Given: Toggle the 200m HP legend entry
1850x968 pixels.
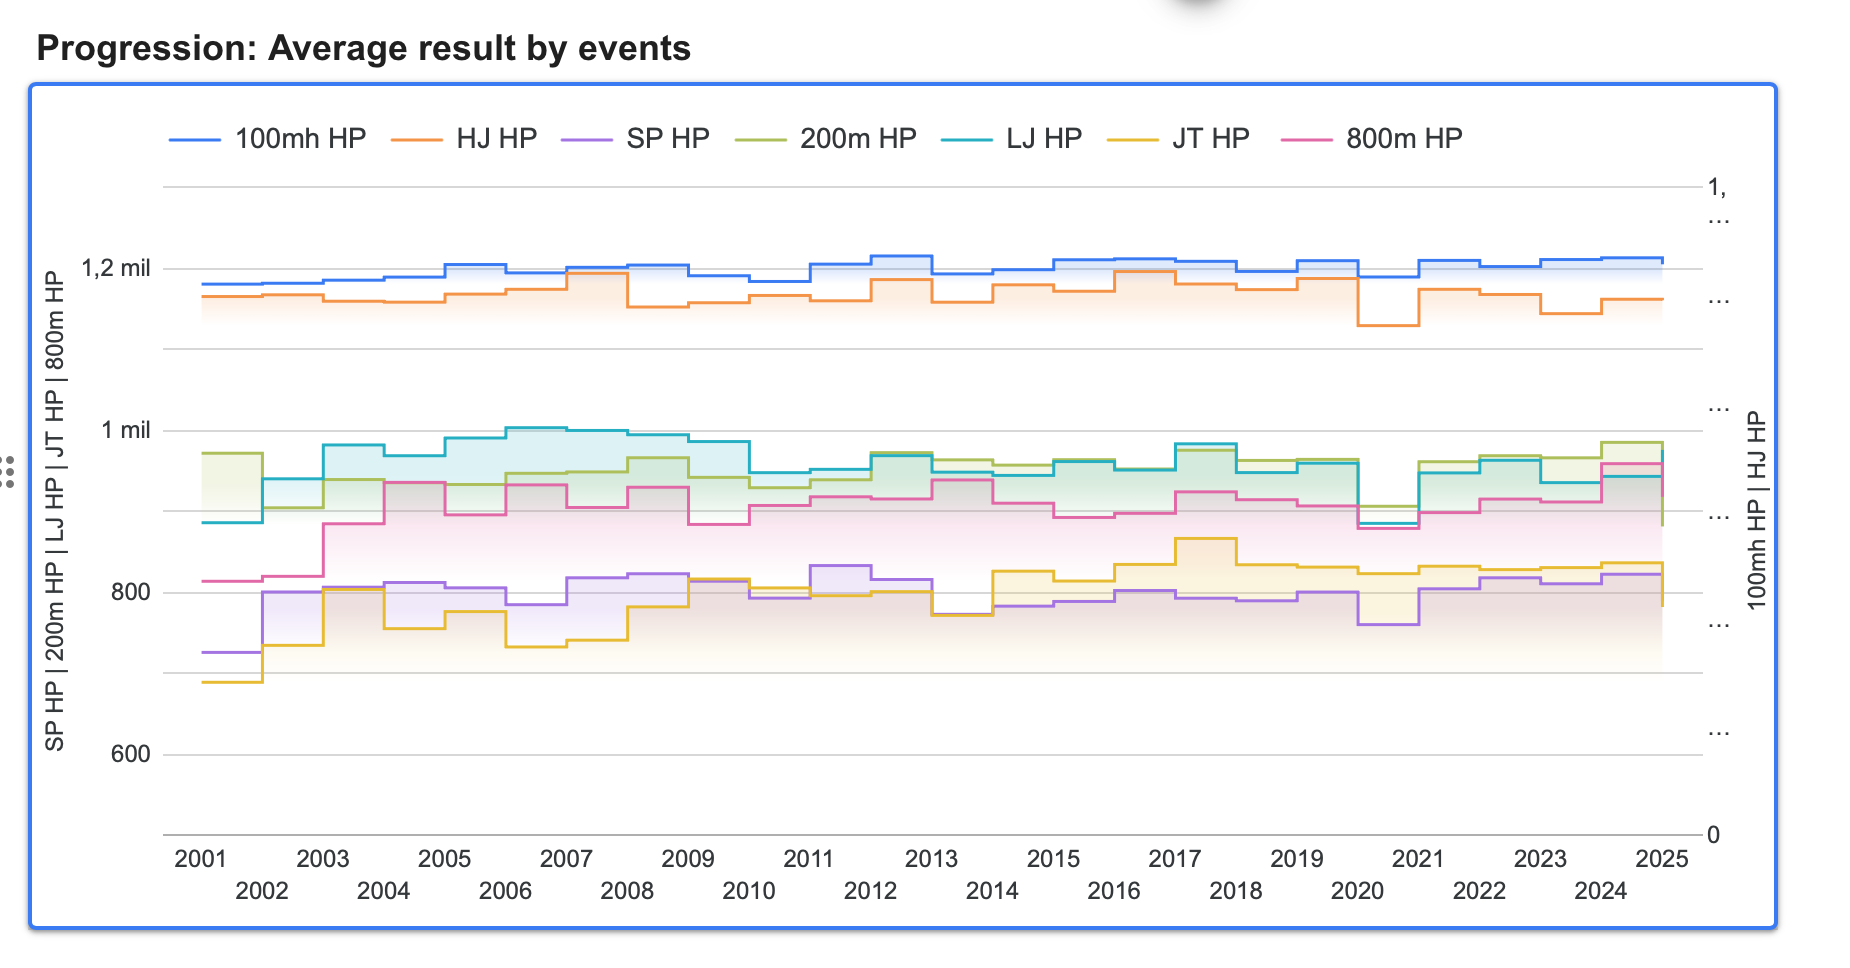Looking at the screenshot, I should click(826, 139).
